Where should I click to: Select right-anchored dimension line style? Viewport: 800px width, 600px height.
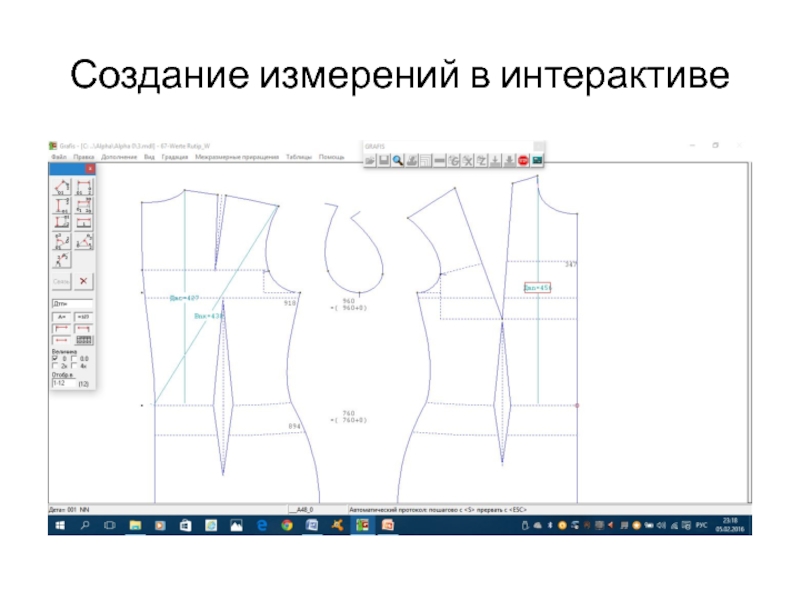[84, 328]
